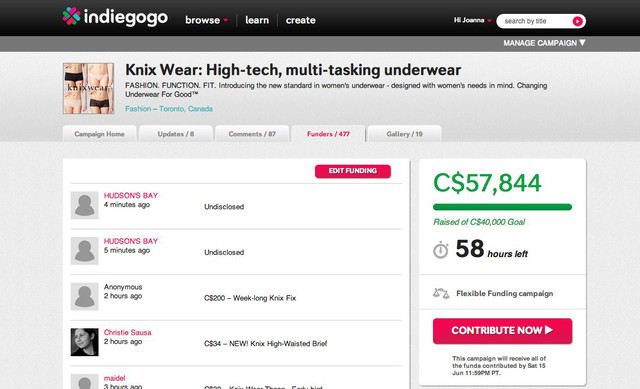The height and width of the screenshot is (389, 640).
Task: Open Christie Sausa's profile photo
Action: [84, 342]
